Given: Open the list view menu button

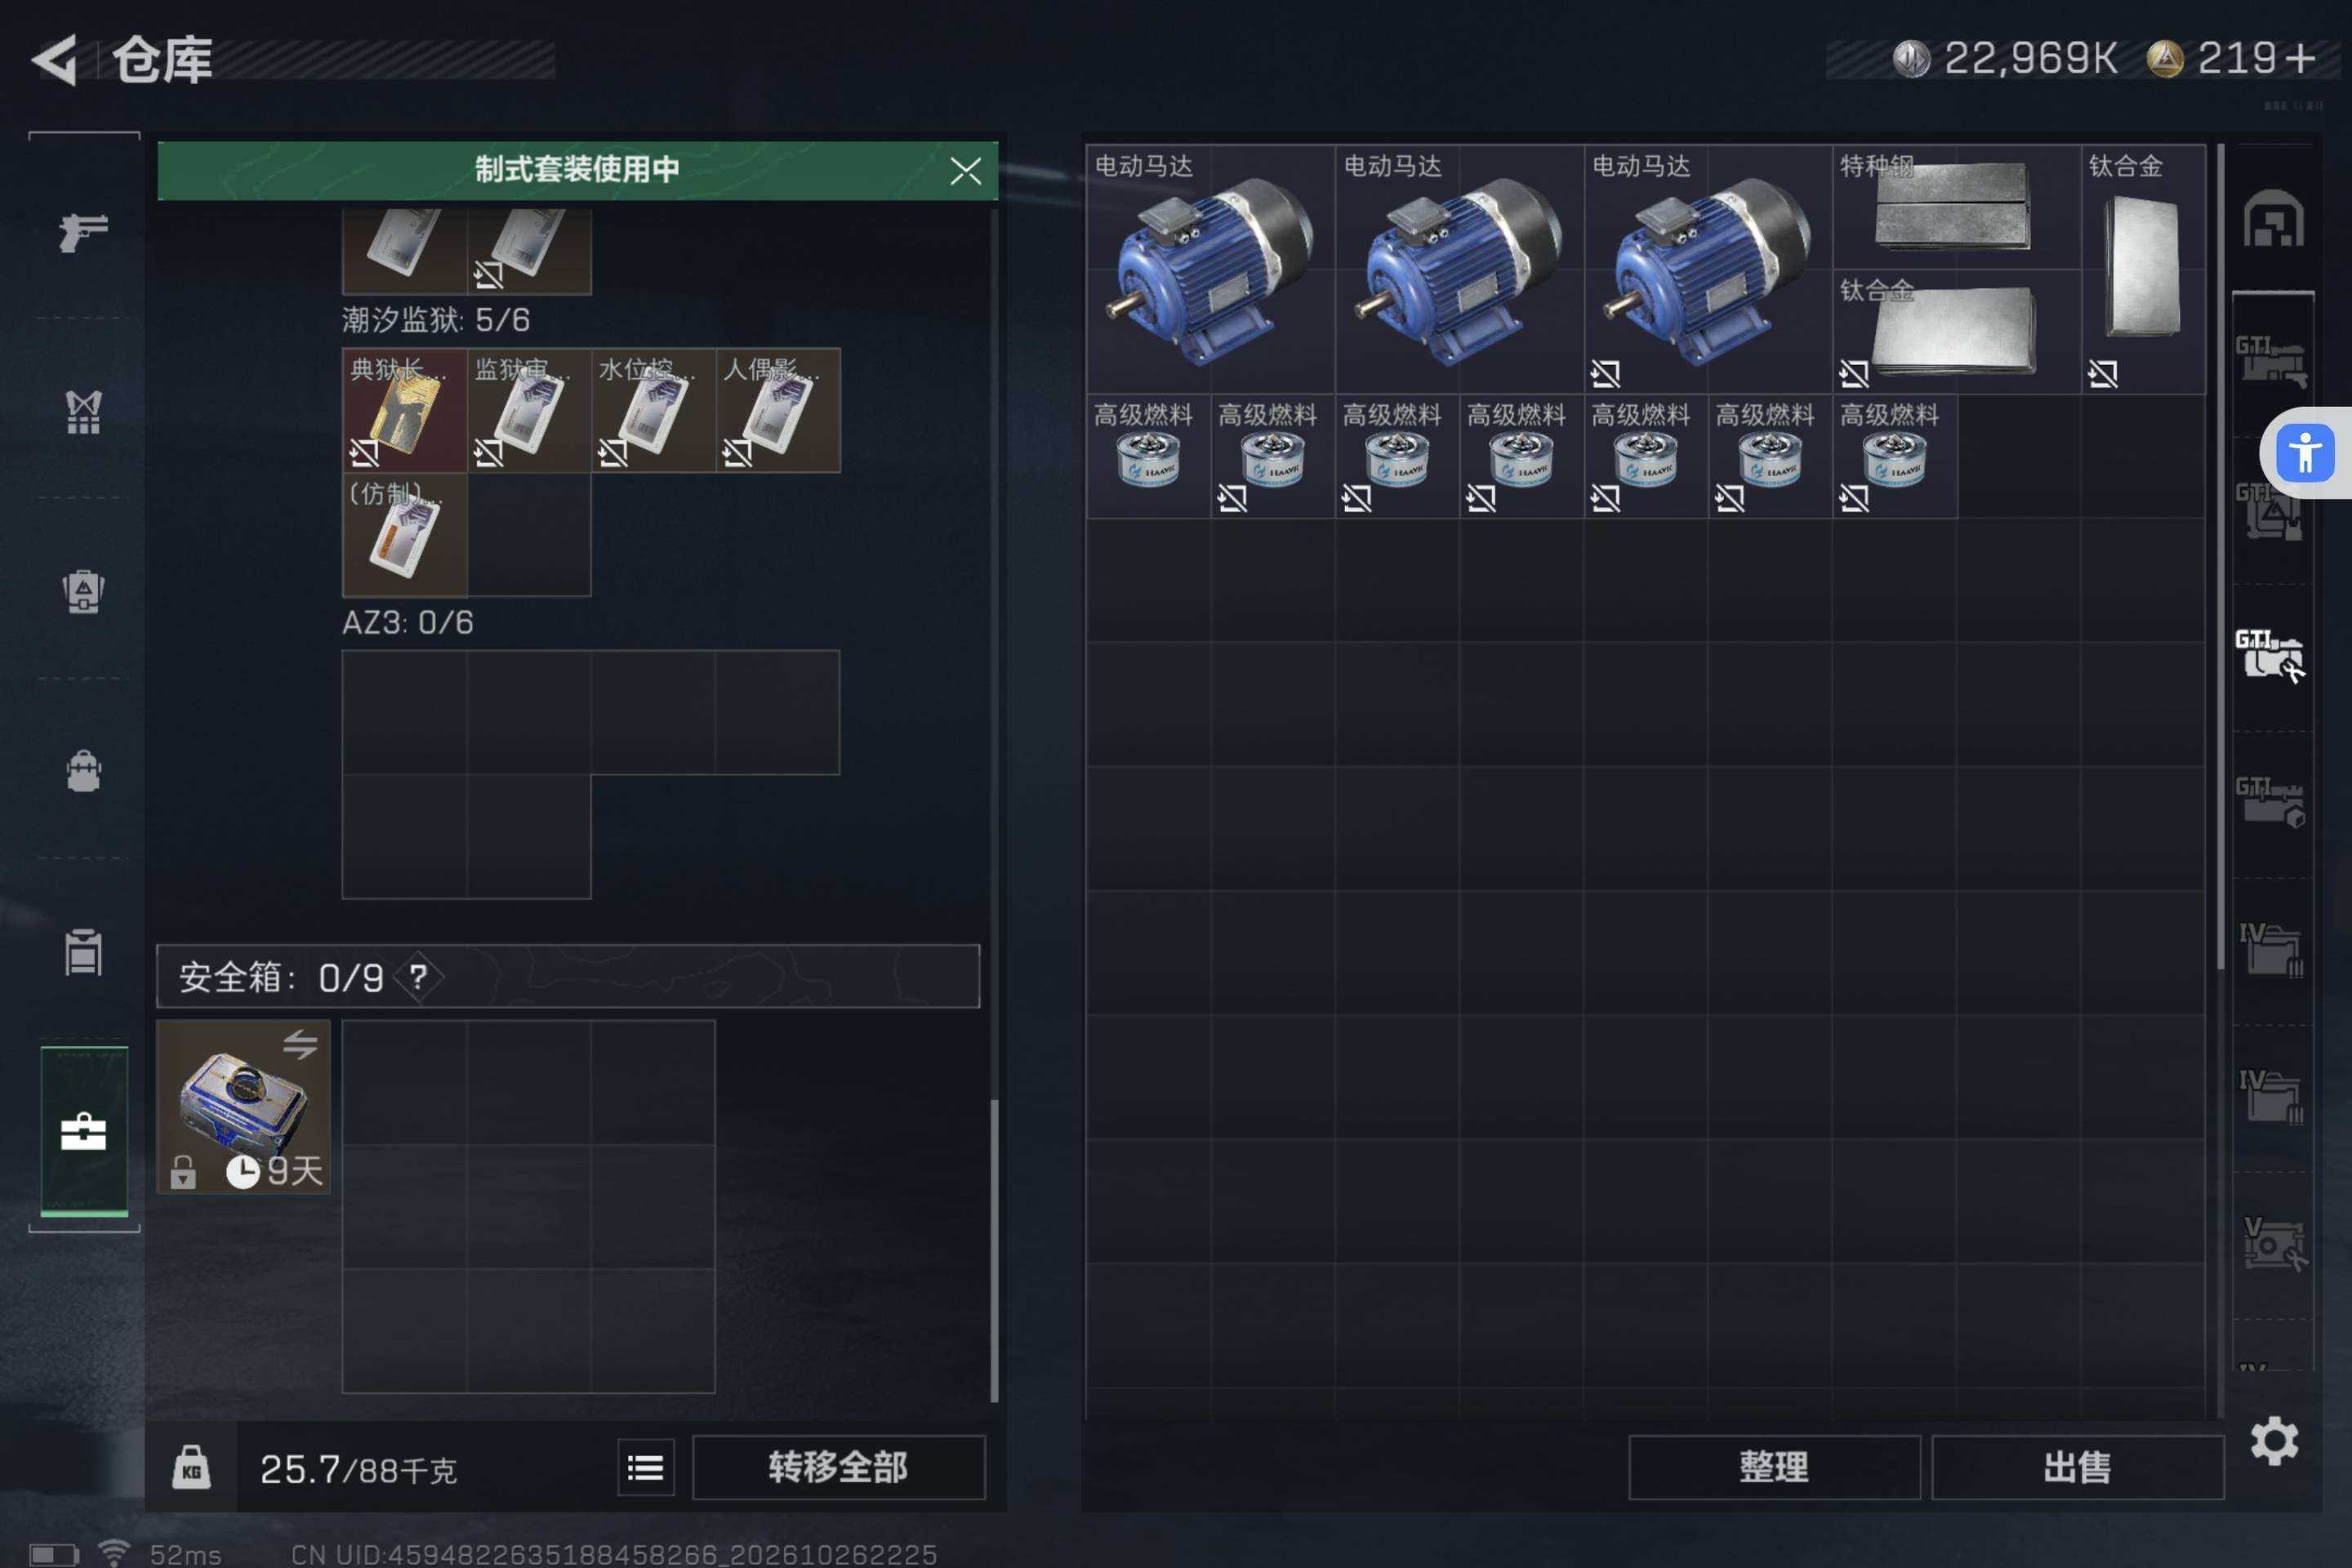Looking at the screenshot, I should (x=646, y=1467).
